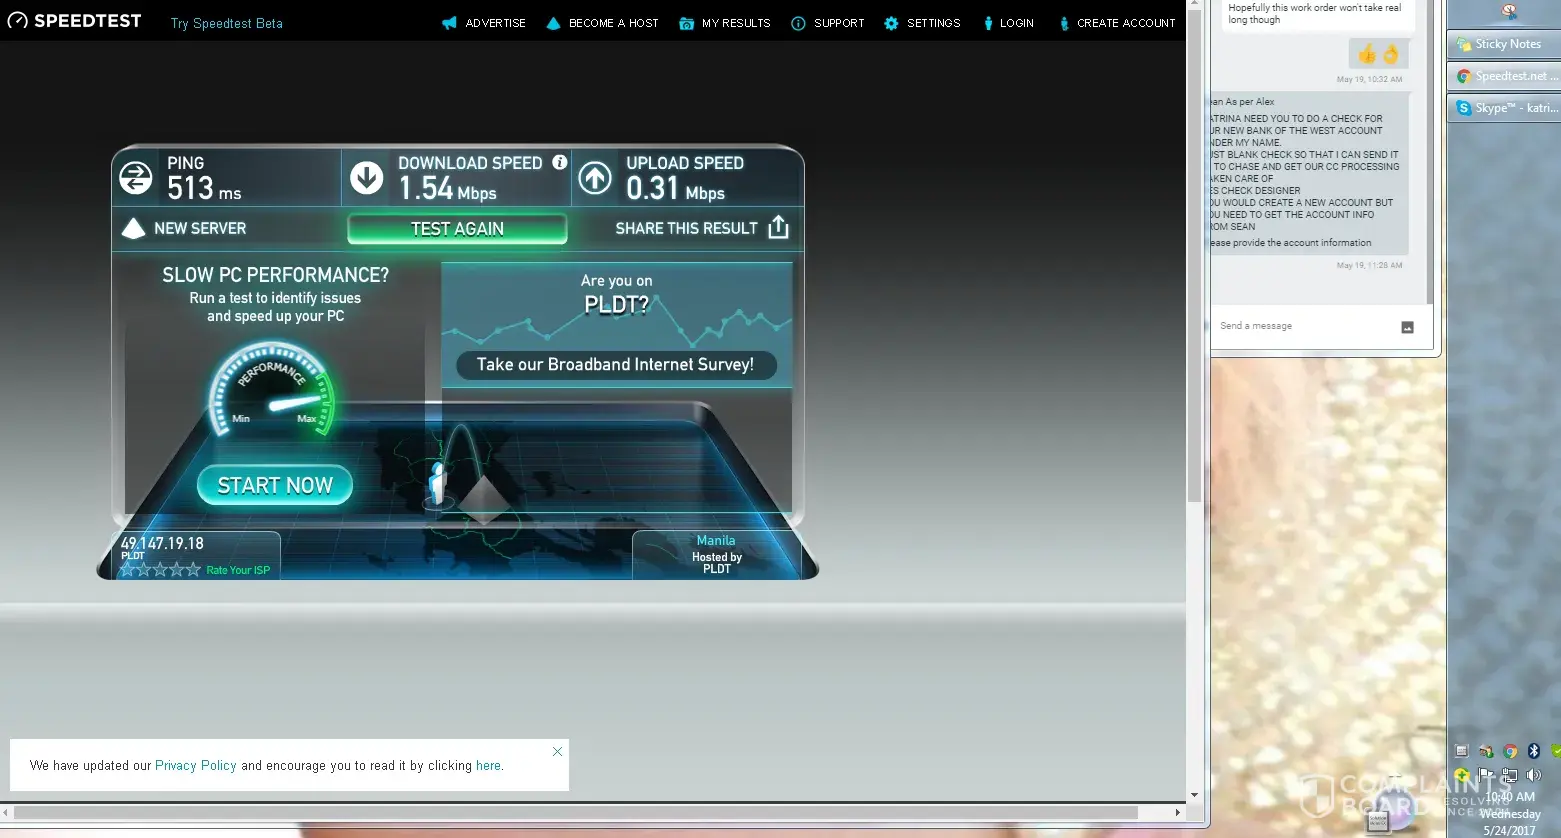The height and width of the screenshot is (838, 1561).
Task: Click the Speedtest logo
Action: [x=75, y=21]
